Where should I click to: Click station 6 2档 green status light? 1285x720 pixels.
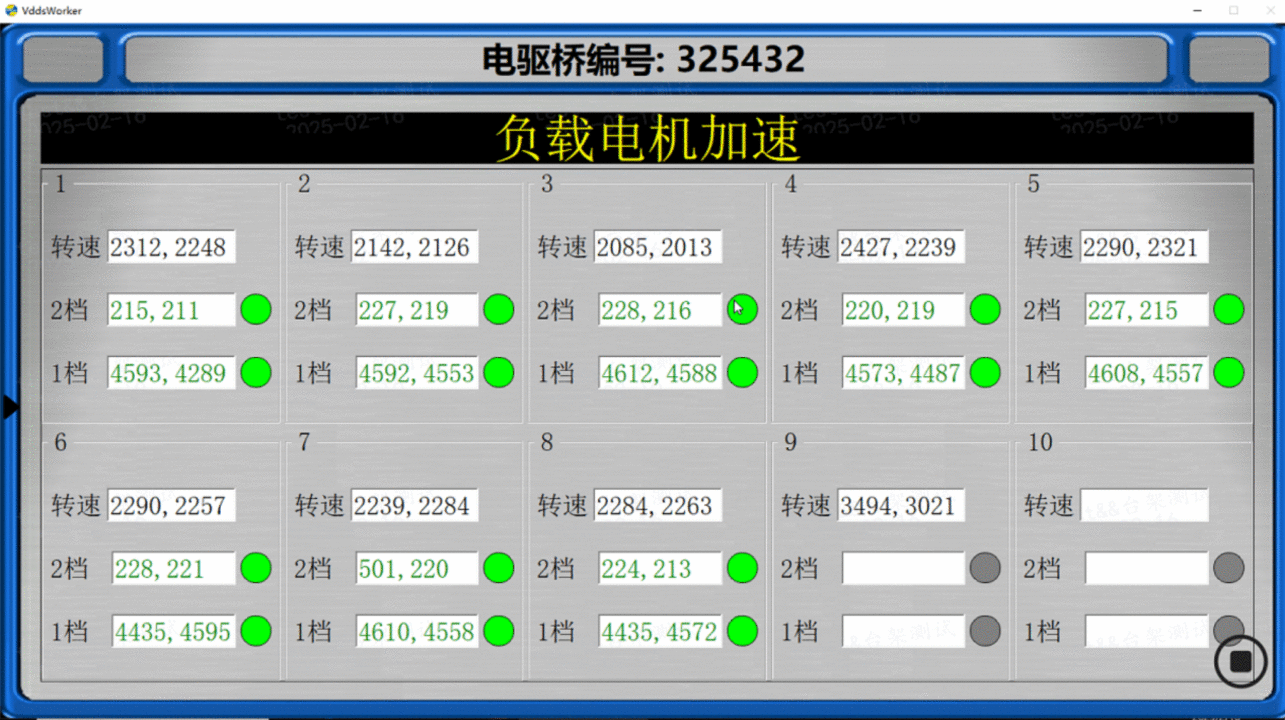pyautogui.click(x=256, y=568)
